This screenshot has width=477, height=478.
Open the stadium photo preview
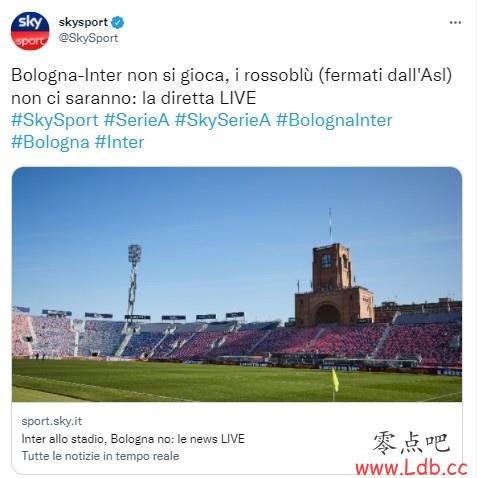tap(237, 284)
